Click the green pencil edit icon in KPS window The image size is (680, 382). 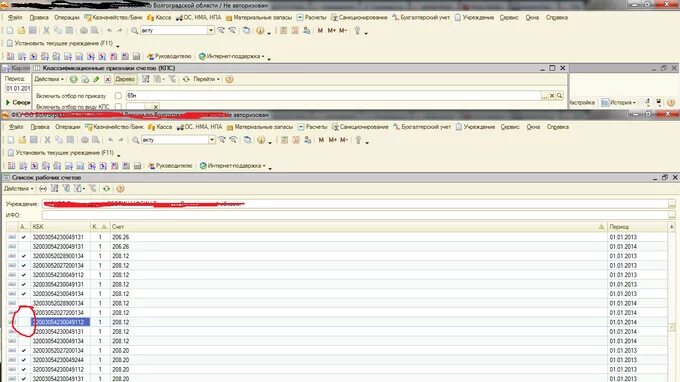[x=96, y=79]
